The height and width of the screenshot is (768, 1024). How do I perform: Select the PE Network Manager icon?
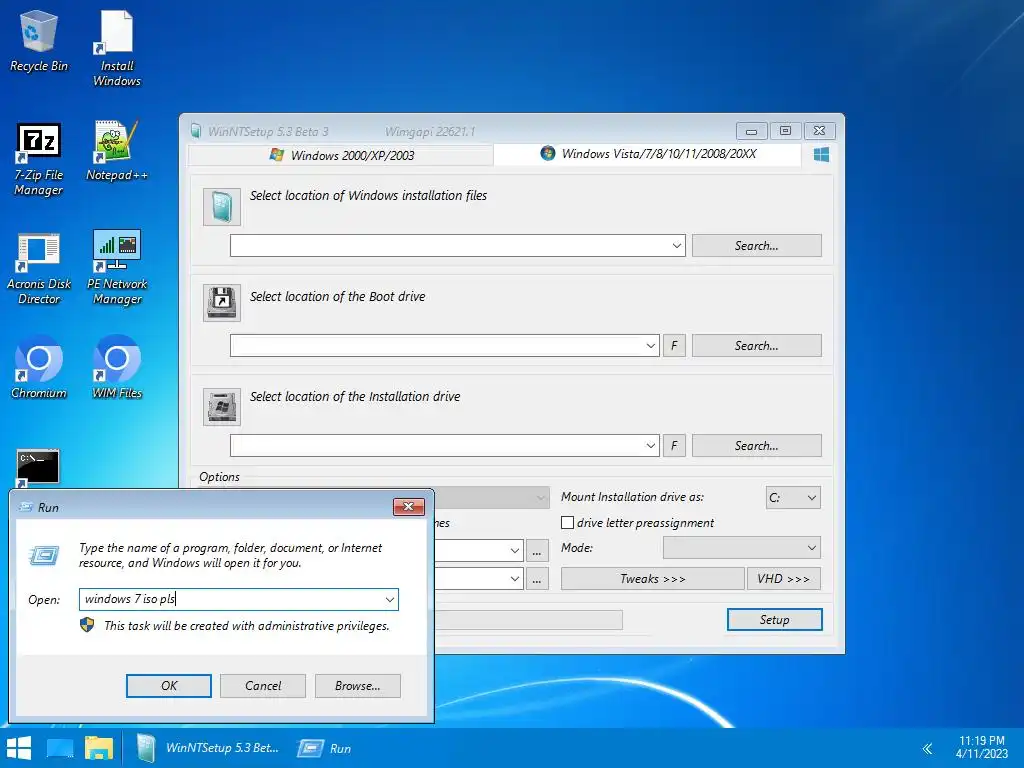coord(116,268)
